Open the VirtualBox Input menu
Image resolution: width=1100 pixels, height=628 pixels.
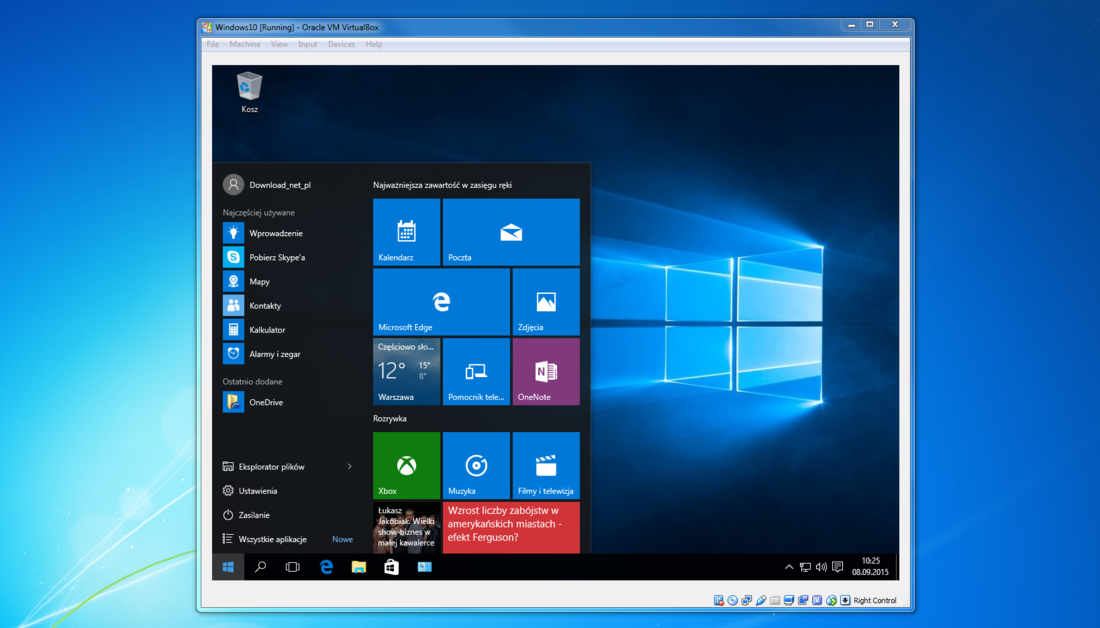tap(308, 44)
